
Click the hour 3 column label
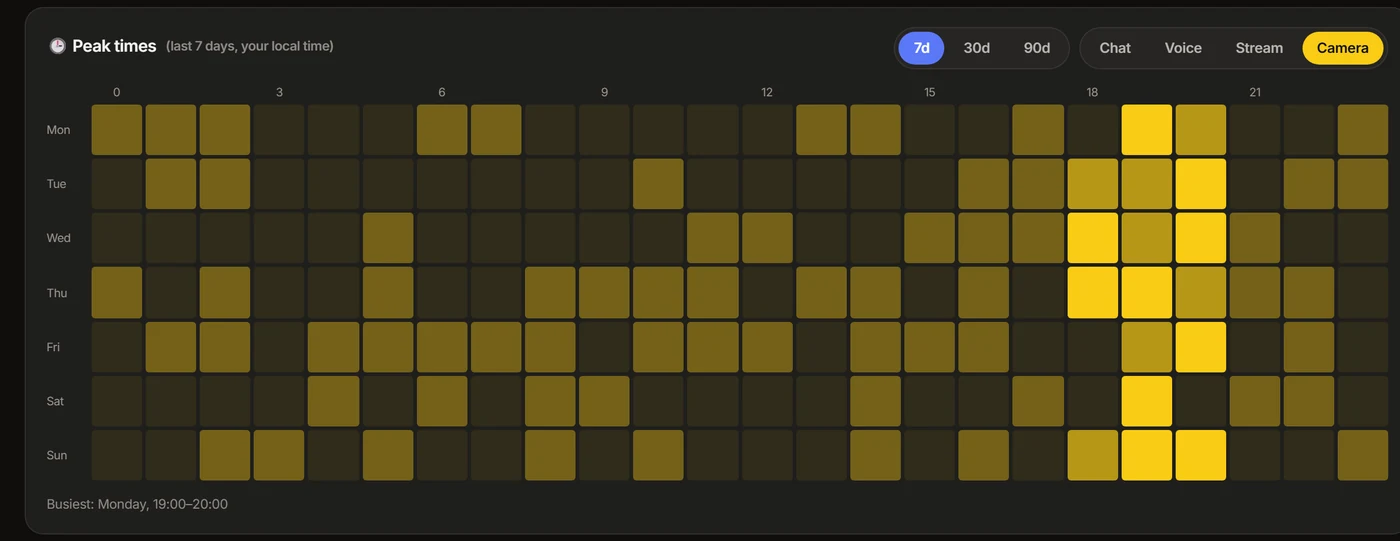coord(279,92)
